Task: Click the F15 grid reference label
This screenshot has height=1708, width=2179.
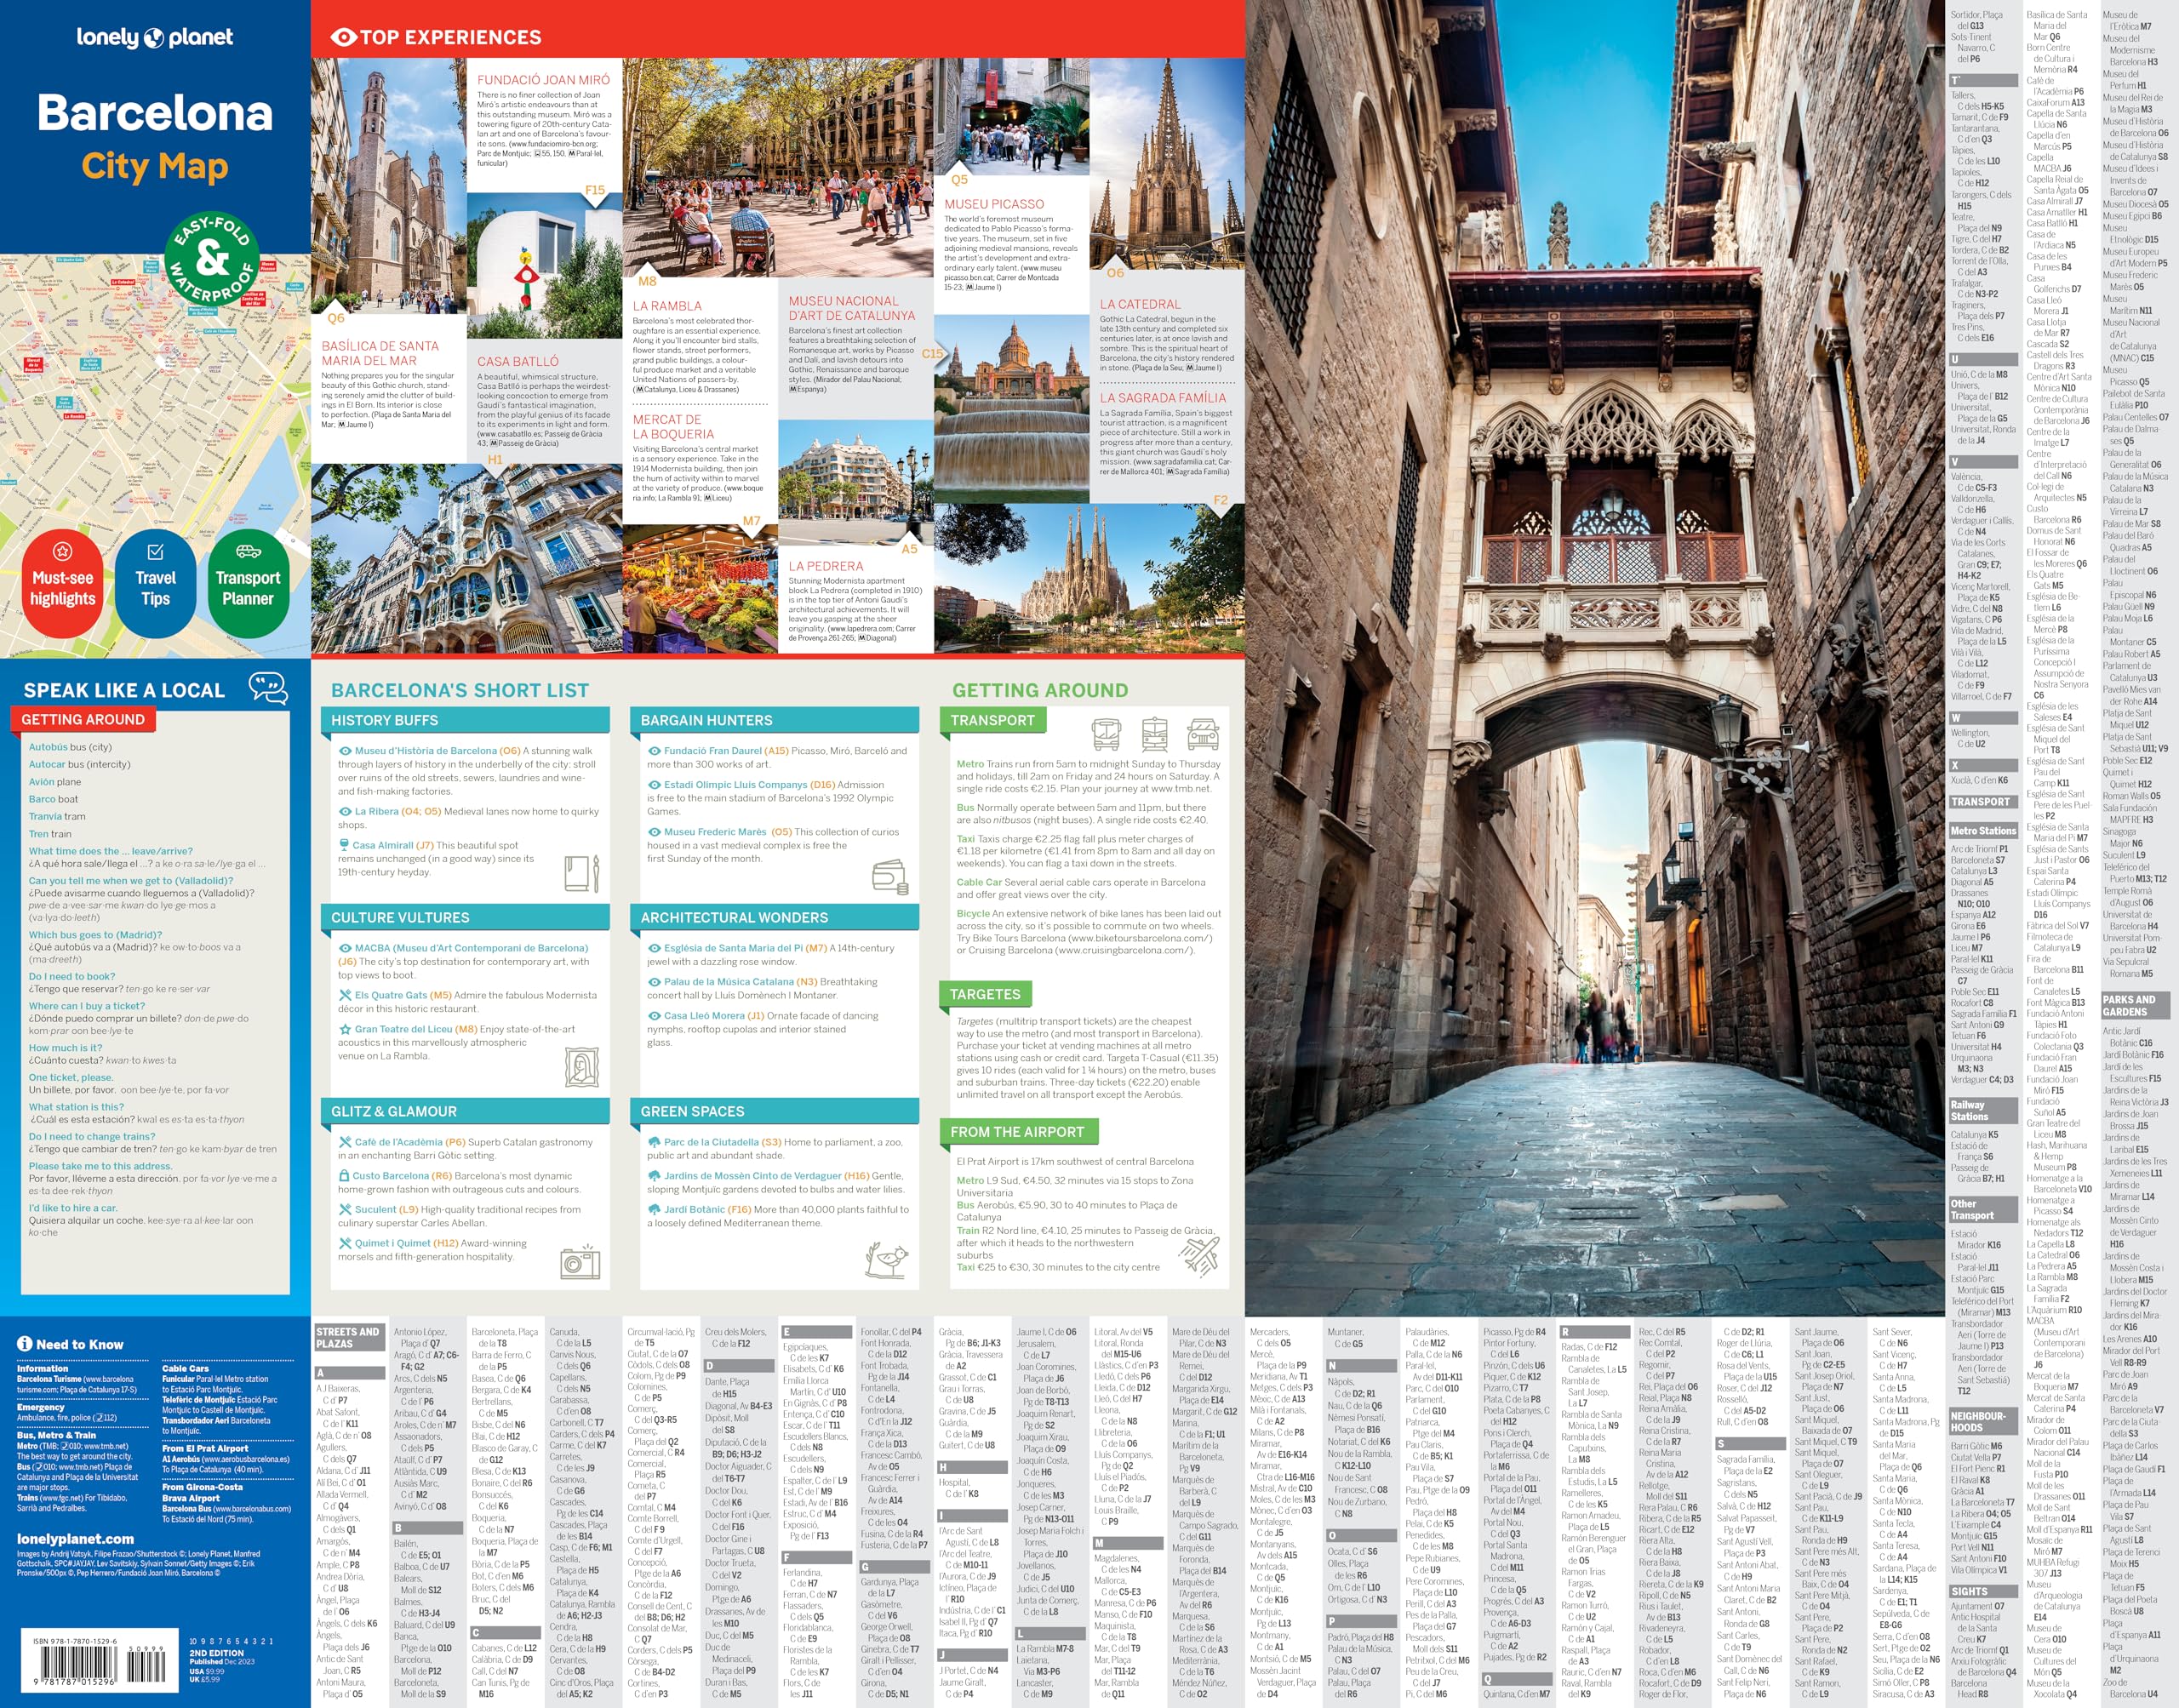Action: (x=595, y=190)
